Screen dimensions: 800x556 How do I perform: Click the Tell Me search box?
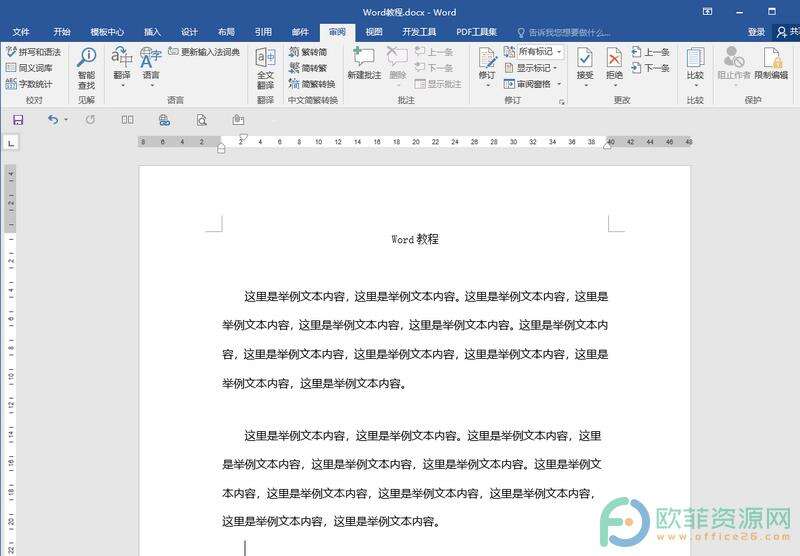564,33
